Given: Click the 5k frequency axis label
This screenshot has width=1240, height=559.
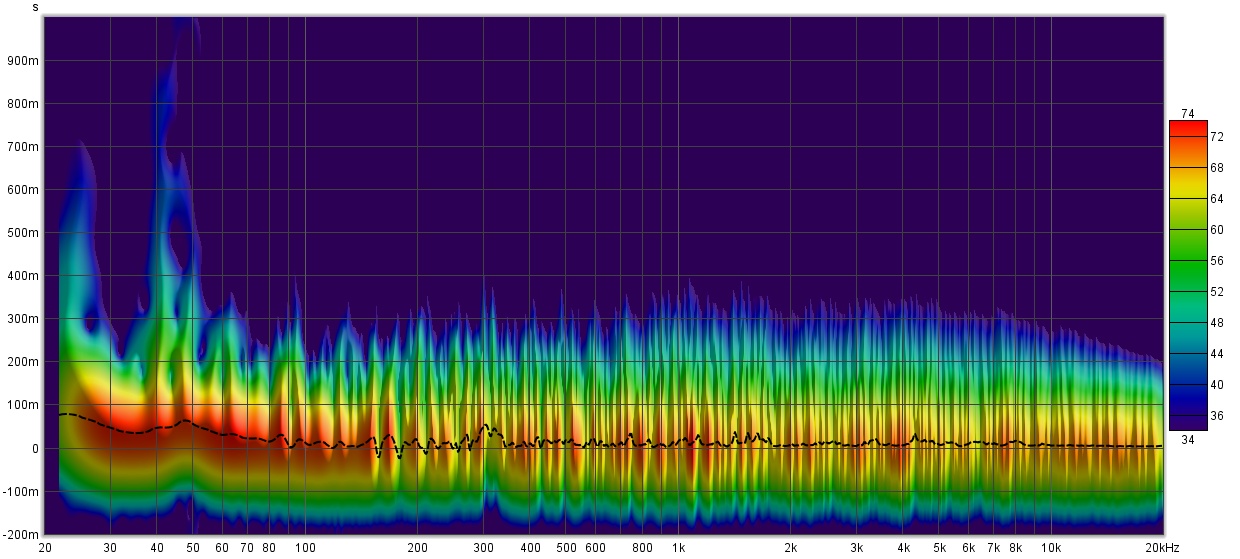Looking at the screenshot, I should pyautogui.click(x=939, y=548).
